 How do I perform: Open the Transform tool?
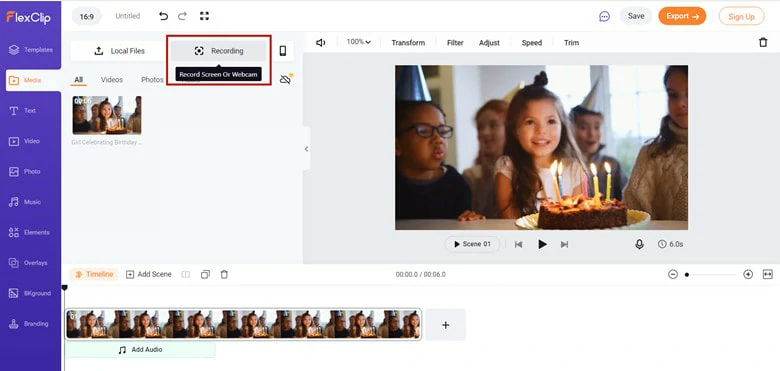(x=408, y=43)
